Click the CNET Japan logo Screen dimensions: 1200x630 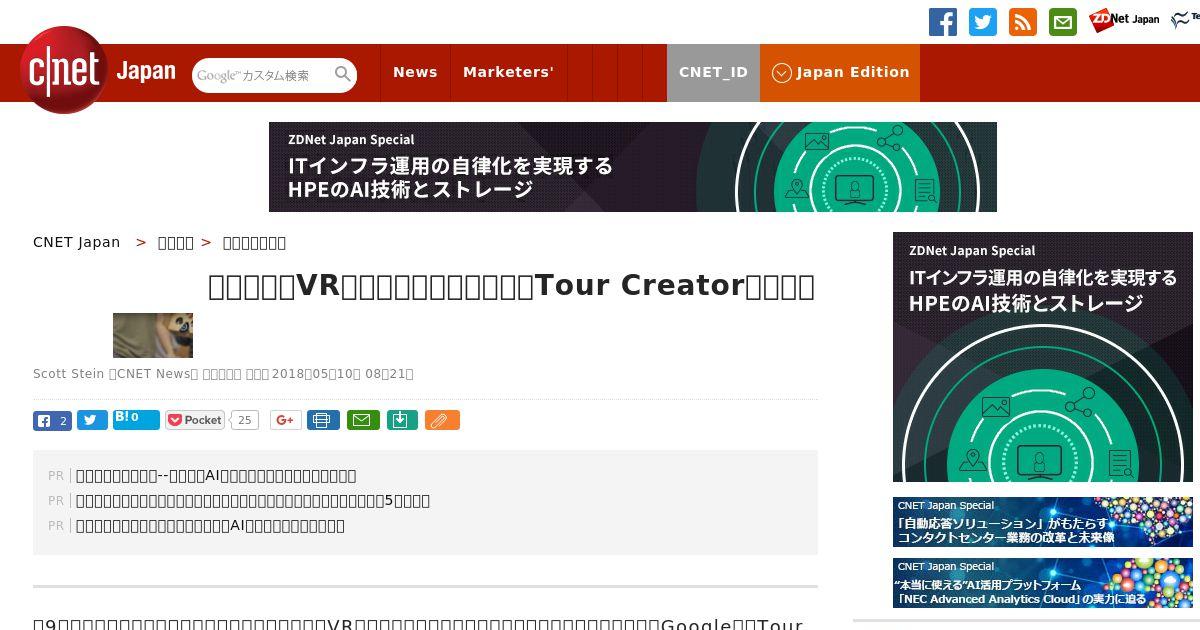tap(98, 70)
